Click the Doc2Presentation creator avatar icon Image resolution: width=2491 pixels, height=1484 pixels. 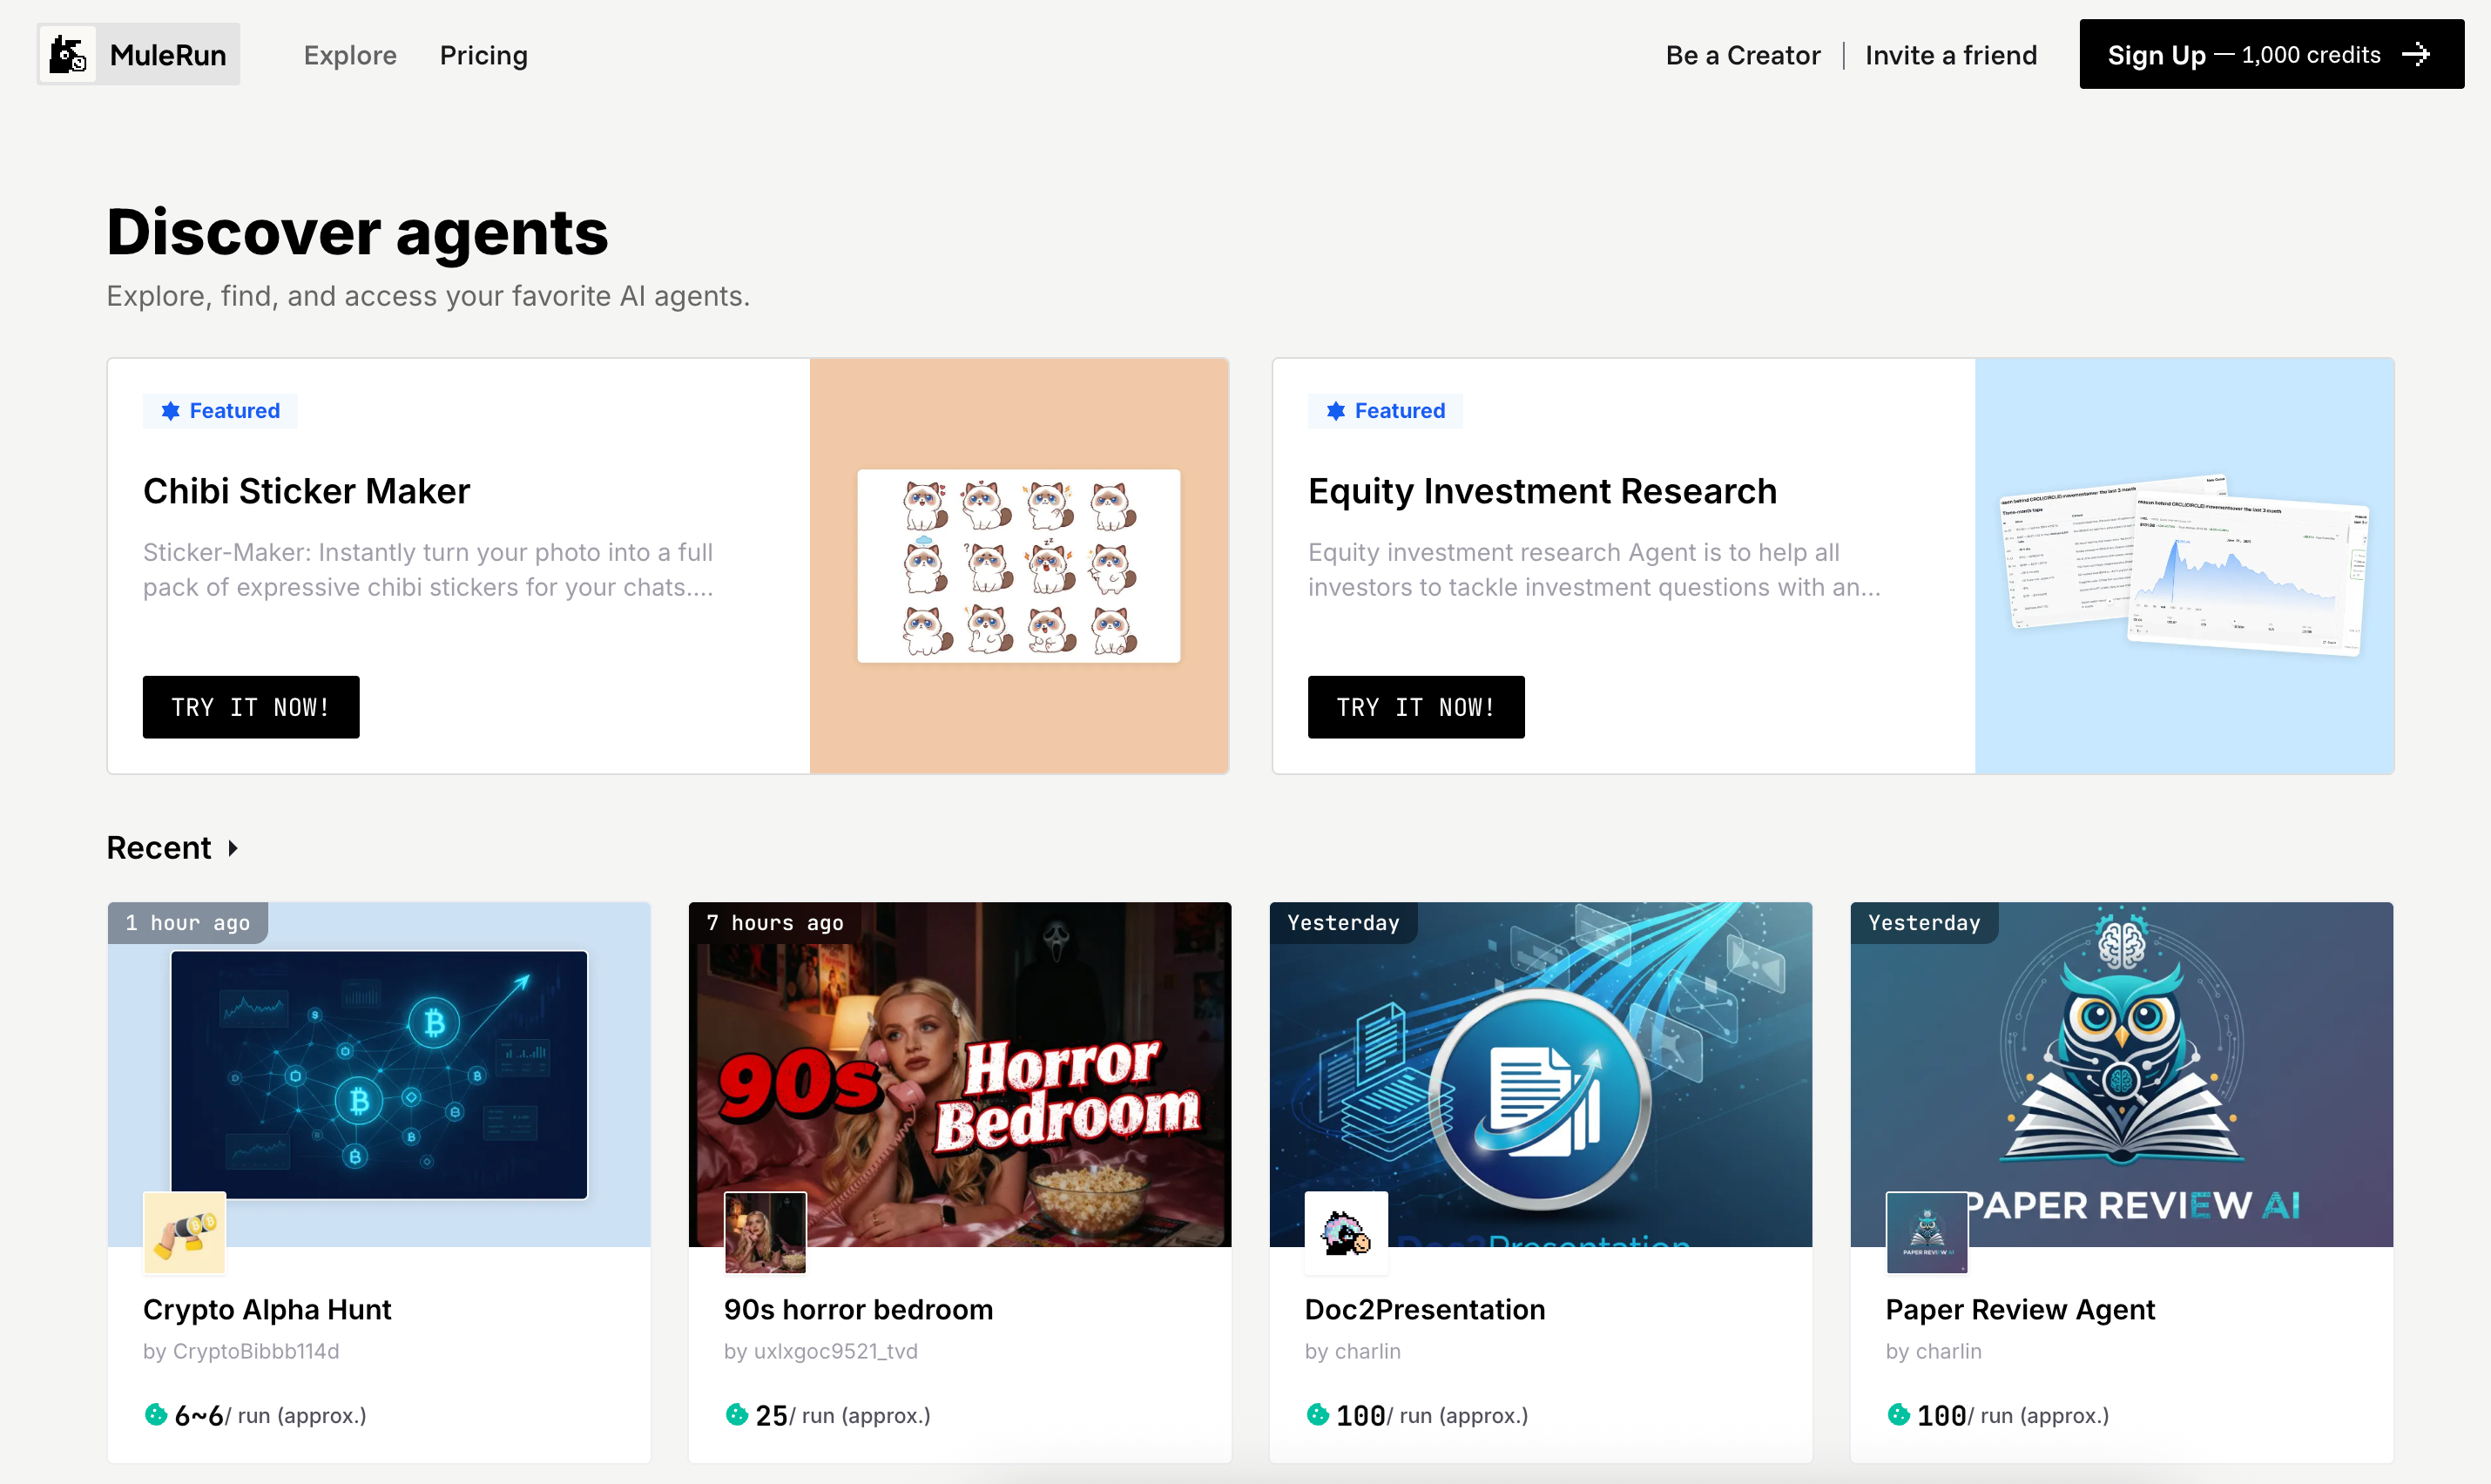1346,1232
